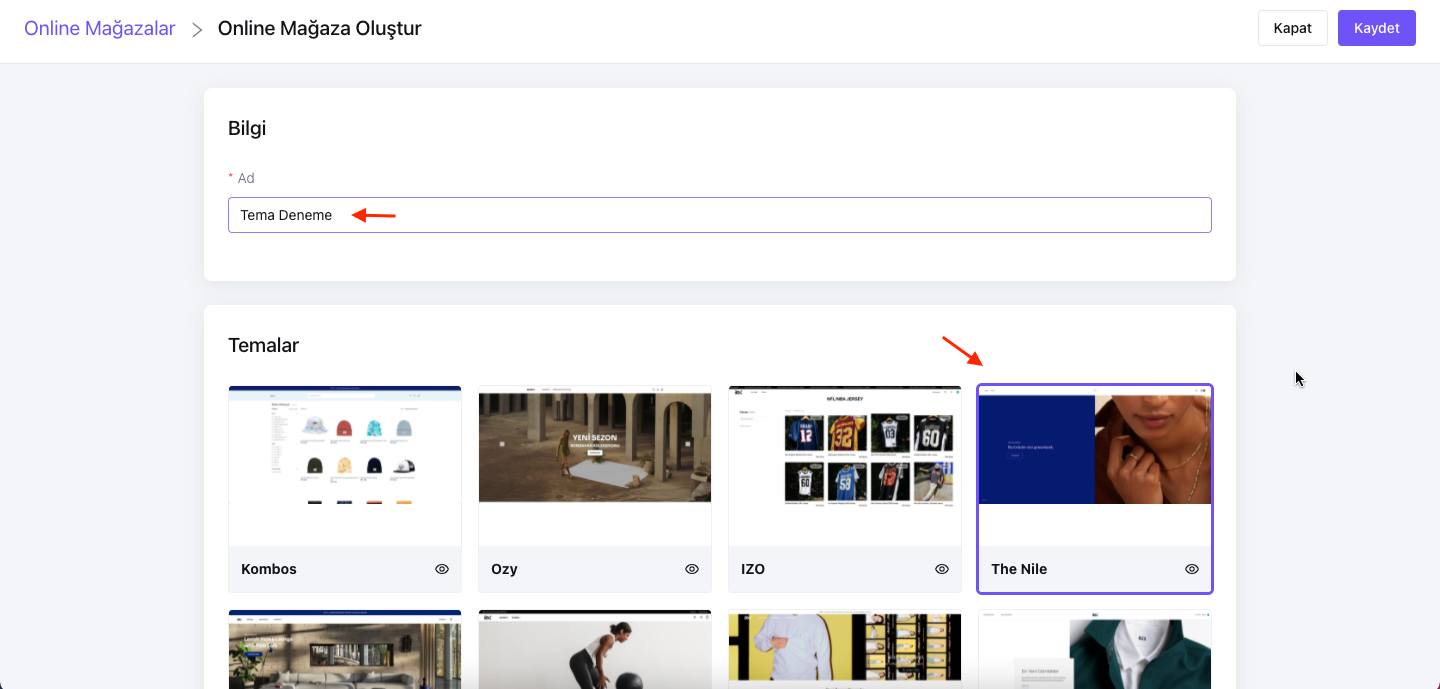Choose the yellow background theme thumbnail

845,649
